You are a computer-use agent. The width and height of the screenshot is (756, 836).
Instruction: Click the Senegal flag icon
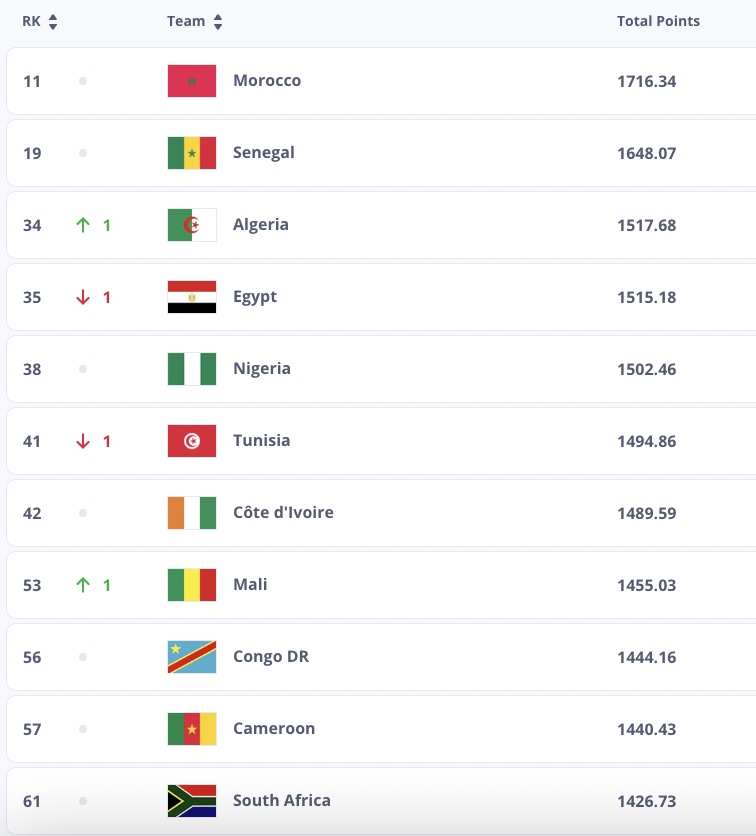pyautogui.click(x=192, y=153)
